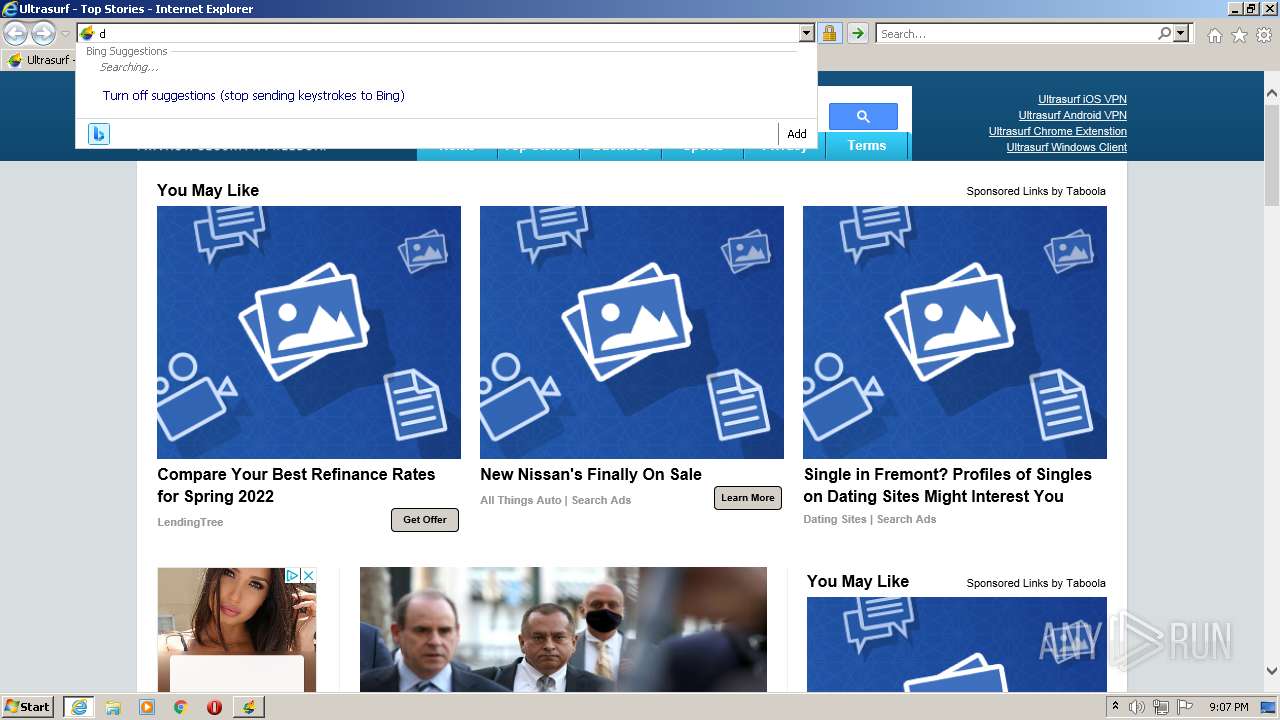1280x720 pixels.
Task: Open the Ultrasurf Android VPN link
Action: (1072, 115)
